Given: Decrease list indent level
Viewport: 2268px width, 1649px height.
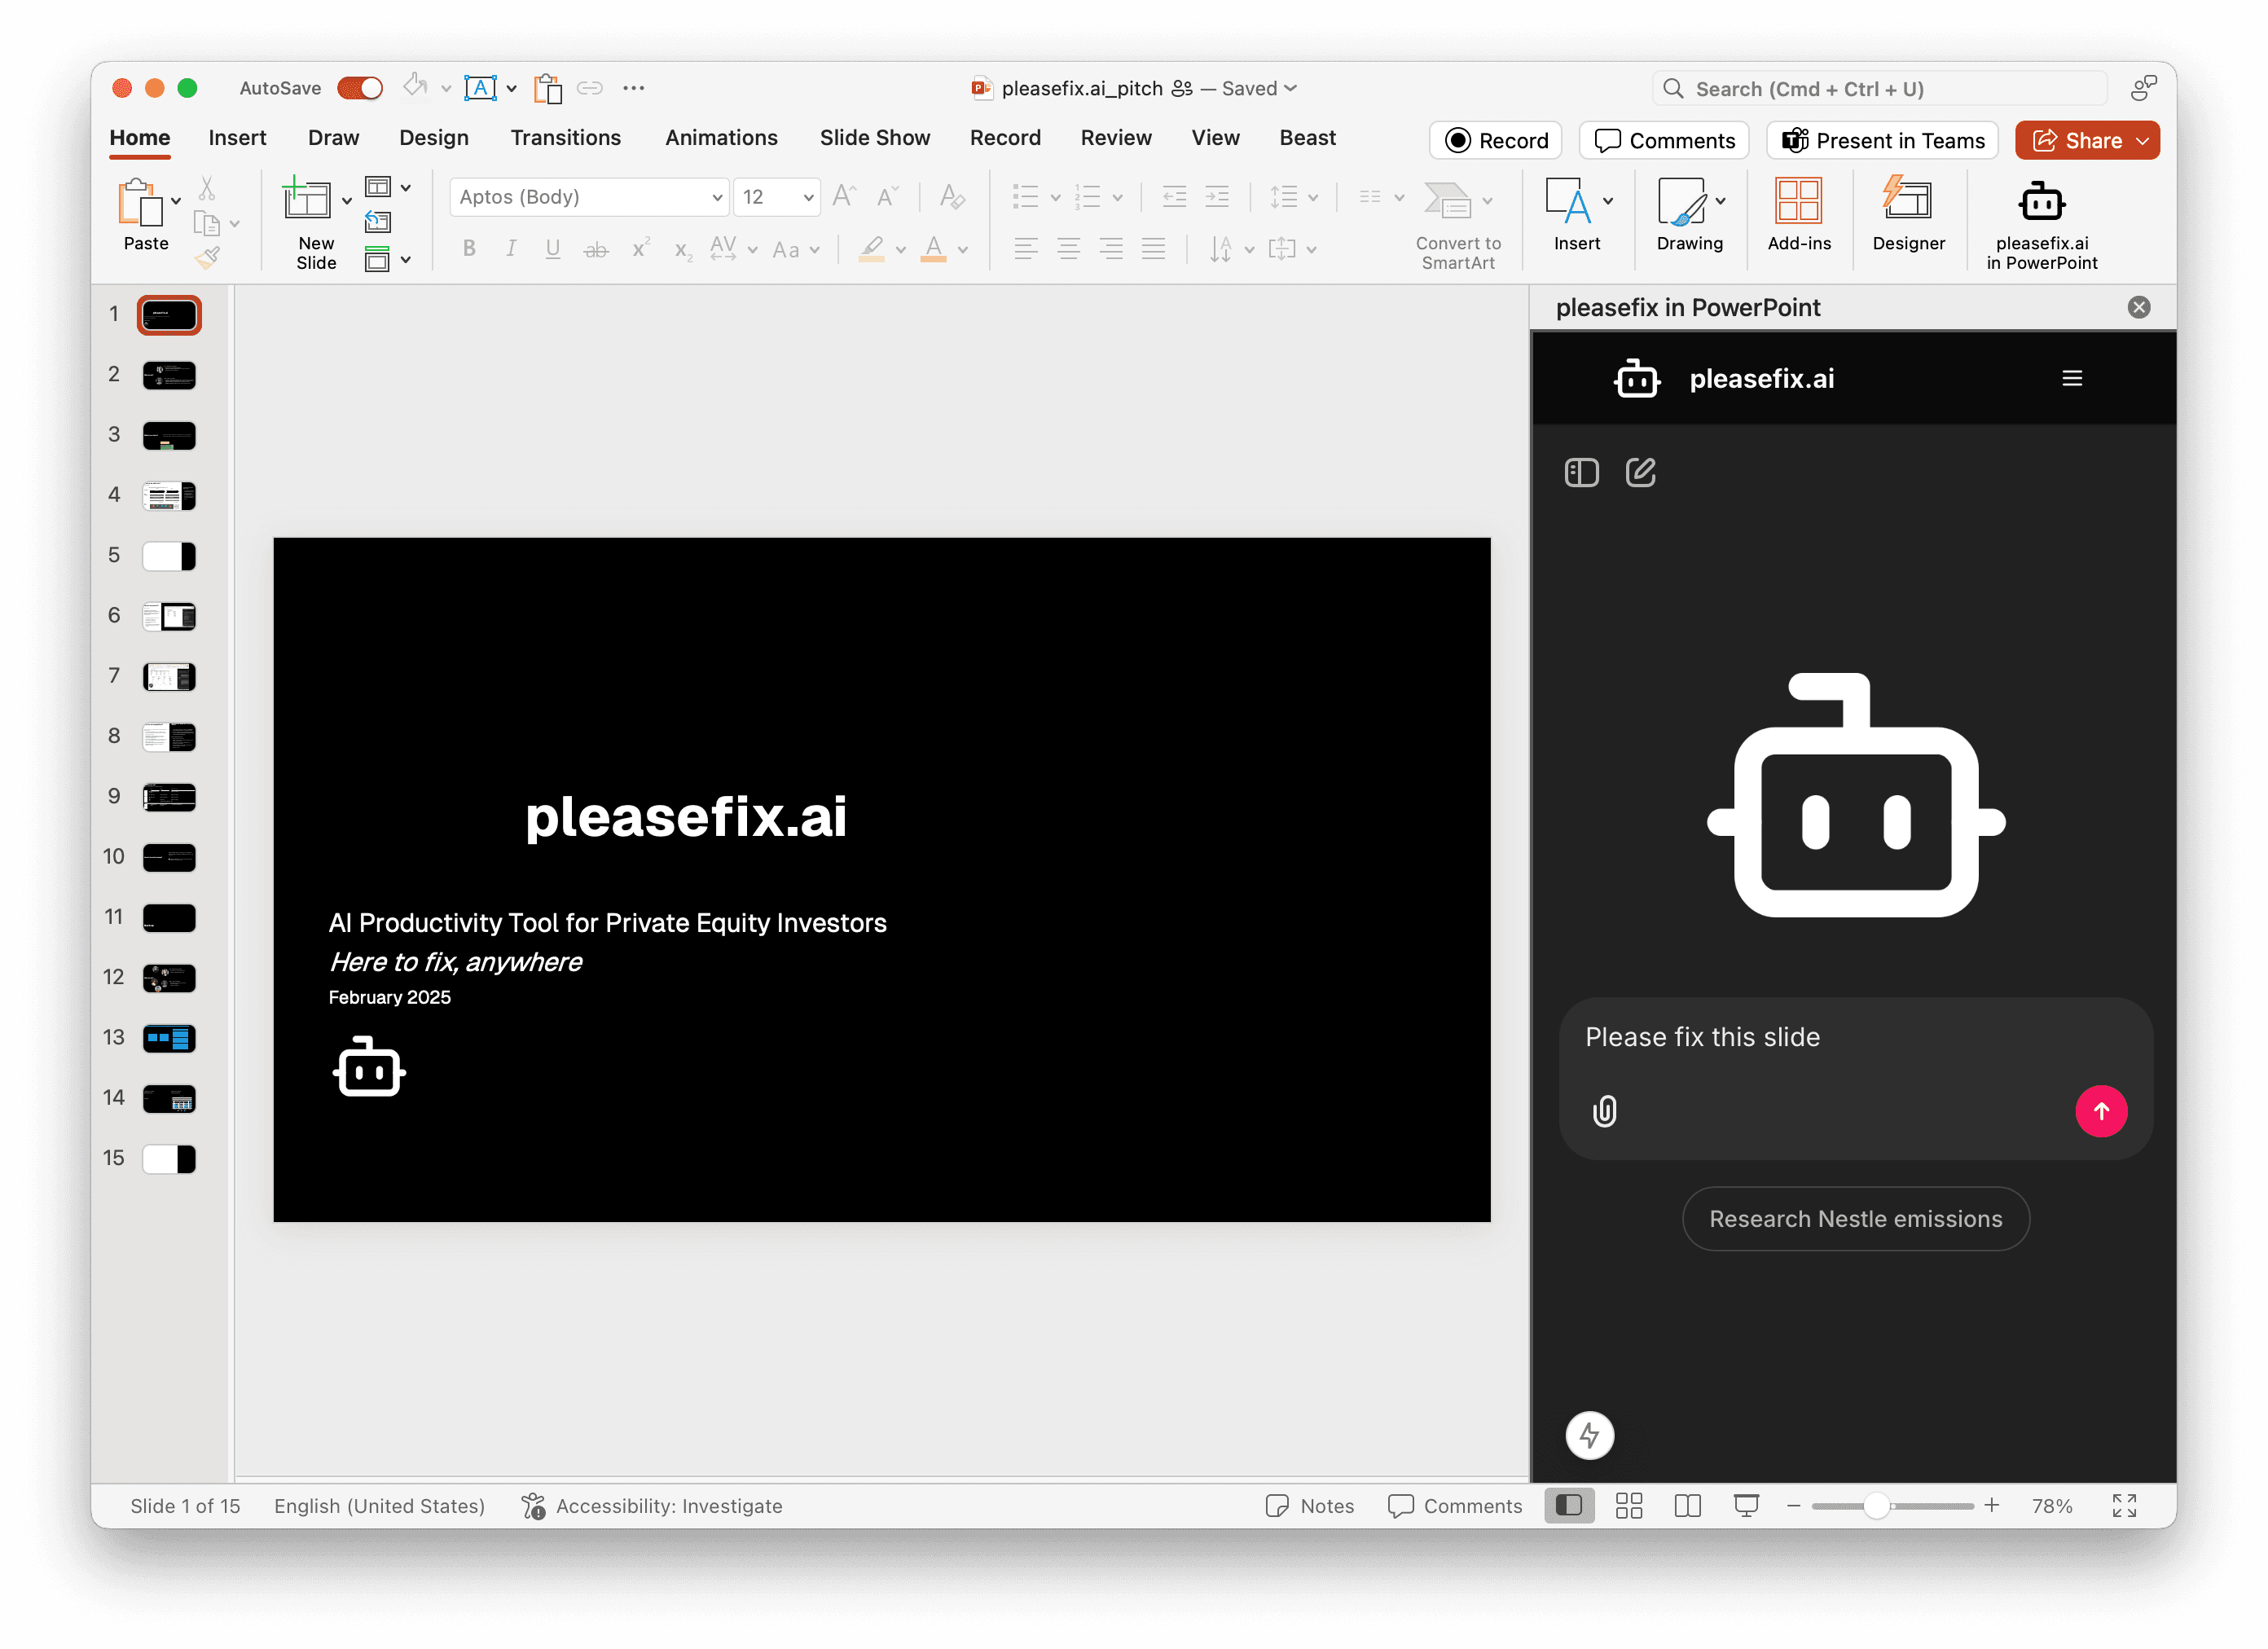Looking at the screenshot, I should pyautogui.click(x=1175, y=196).
